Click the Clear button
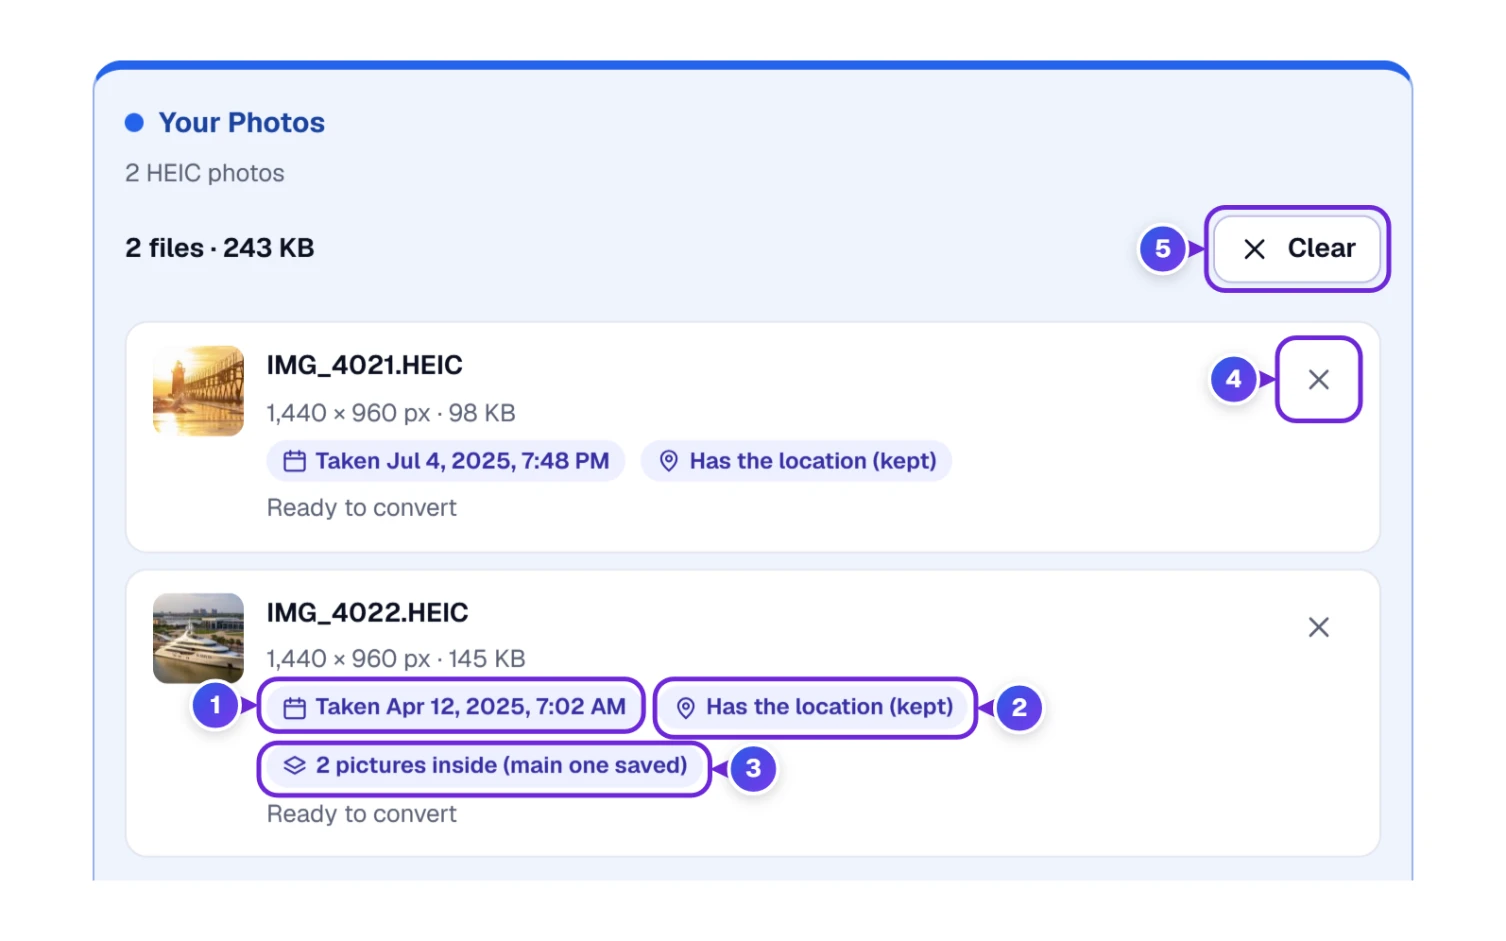 click(x=1297, y=249)
